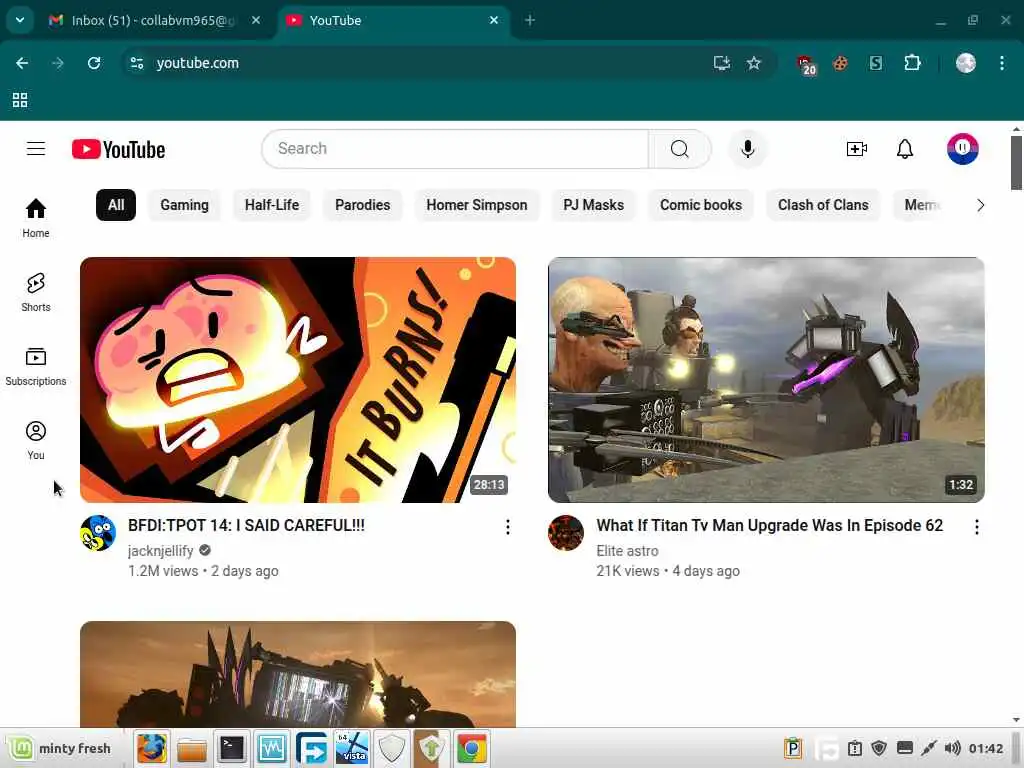Open the YouTube account avatar menu
The image size is (1024, 768).
pyautogui.click(x=963, y=149)
